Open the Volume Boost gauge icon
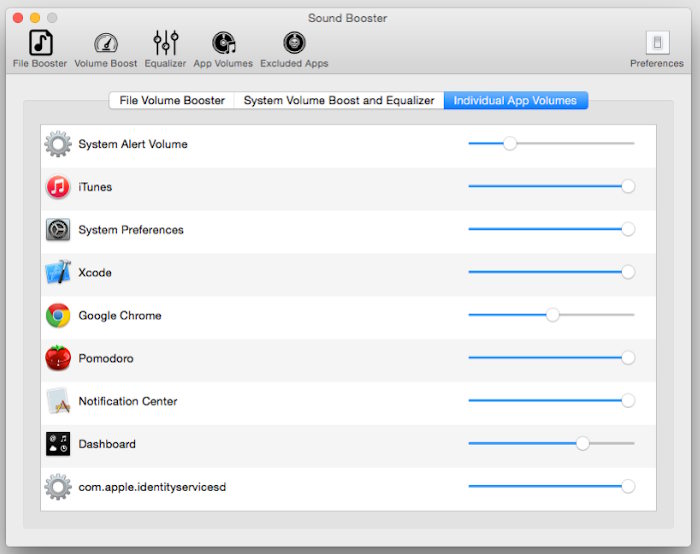Viewport: 700px width, 554px height. tap(106, 43)
